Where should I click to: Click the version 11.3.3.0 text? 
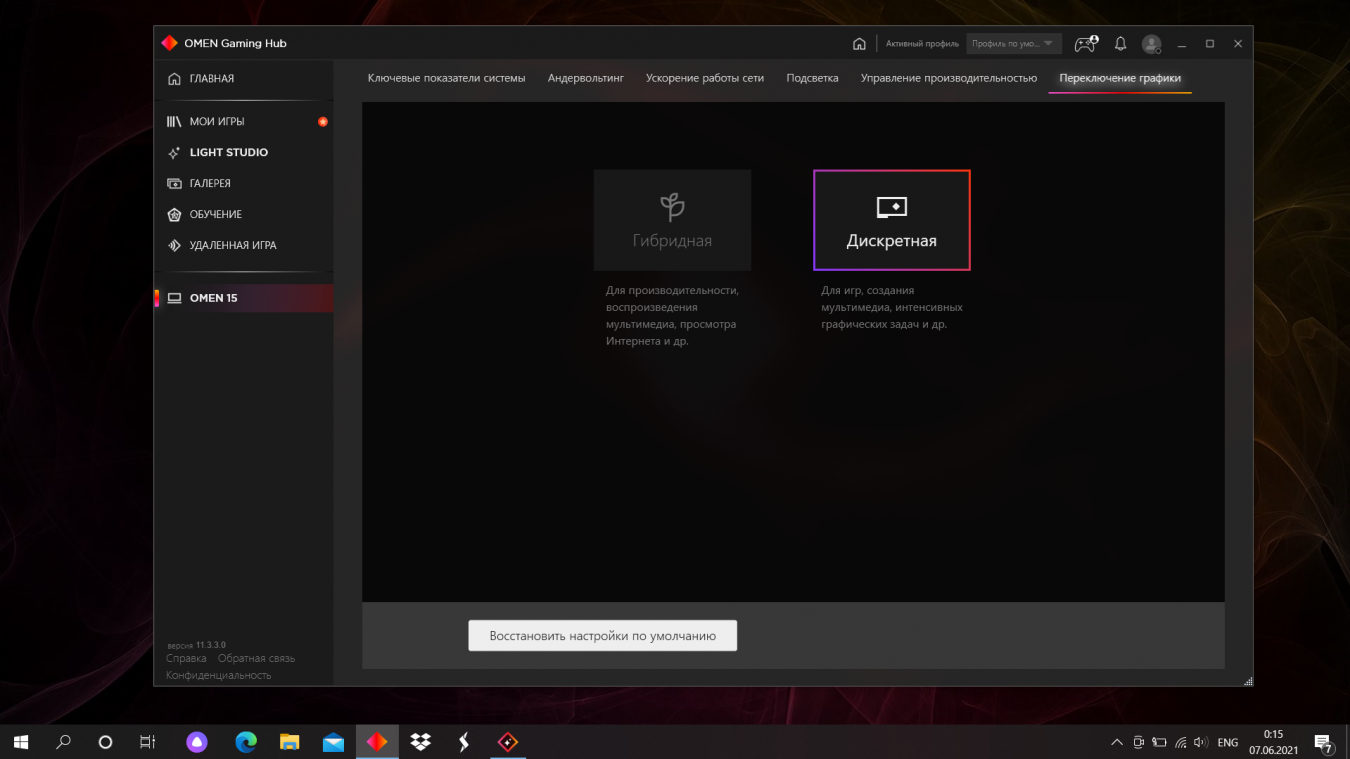coord(197,645)
